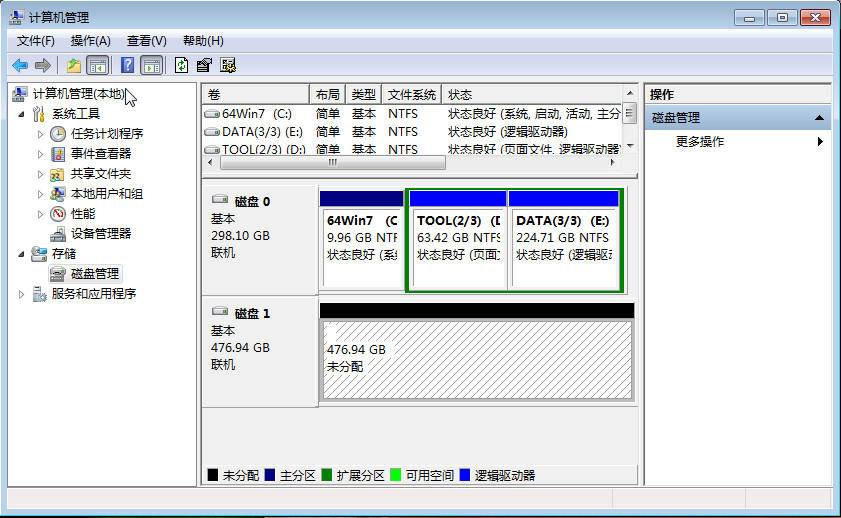Click the dark blue 主分区 legend swatch
Image resolution: width=841 pixels, height=518 pixels.
pyautogui.click(x=270, y=475)
